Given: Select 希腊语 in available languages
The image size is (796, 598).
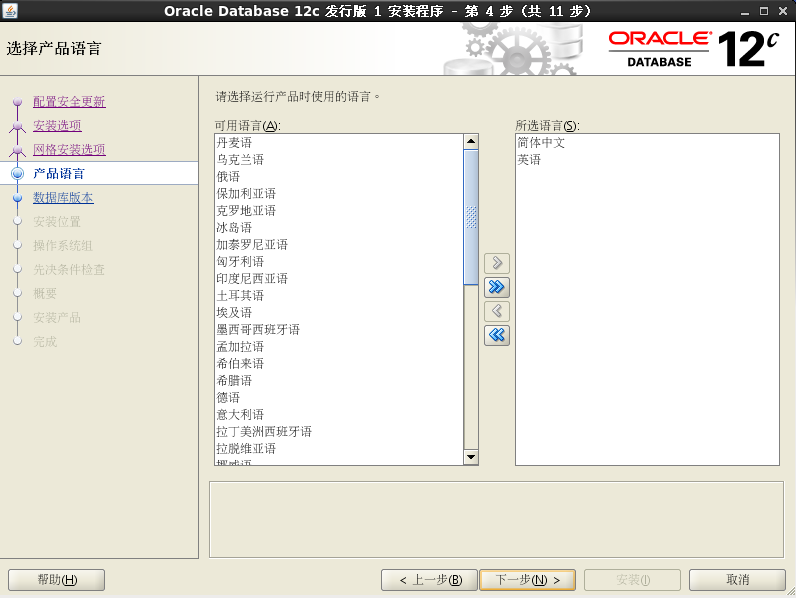Looking at the screenshot, I should click(x=339, y=381).
